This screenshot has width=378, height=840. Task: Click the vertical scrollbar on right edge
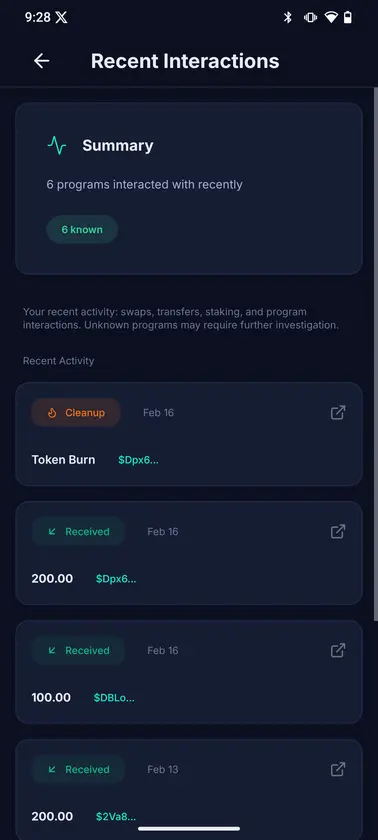(x=375, y=354)
